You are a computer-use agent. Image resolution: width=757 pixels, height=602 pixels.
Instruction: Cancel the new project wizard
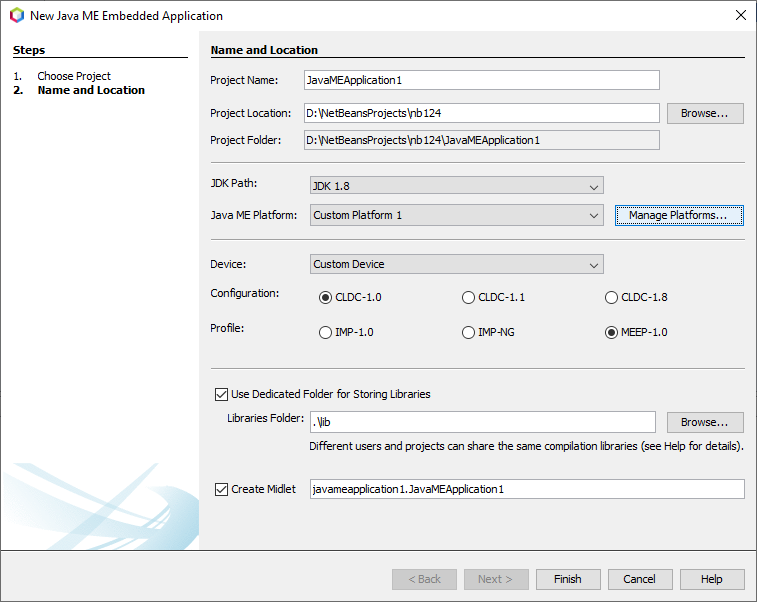tap(640, 579)
